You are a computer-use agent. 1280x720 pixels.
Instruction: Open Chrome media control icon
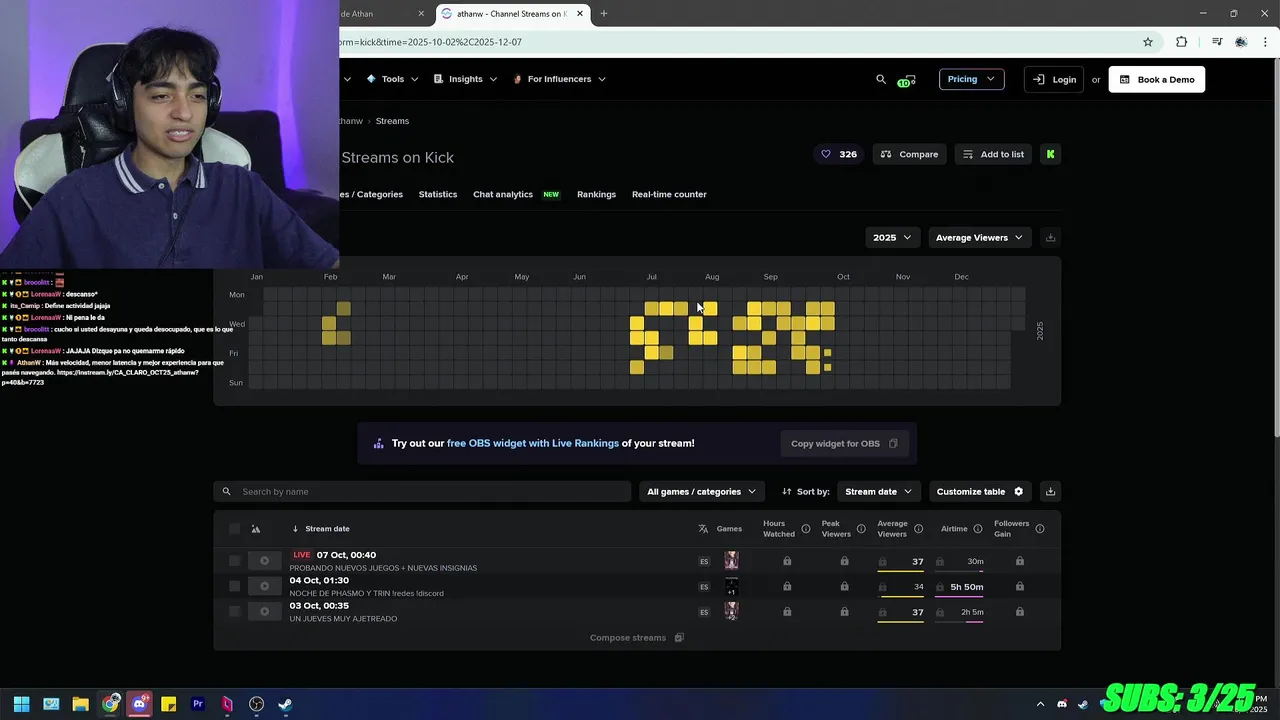(1217, 42)
